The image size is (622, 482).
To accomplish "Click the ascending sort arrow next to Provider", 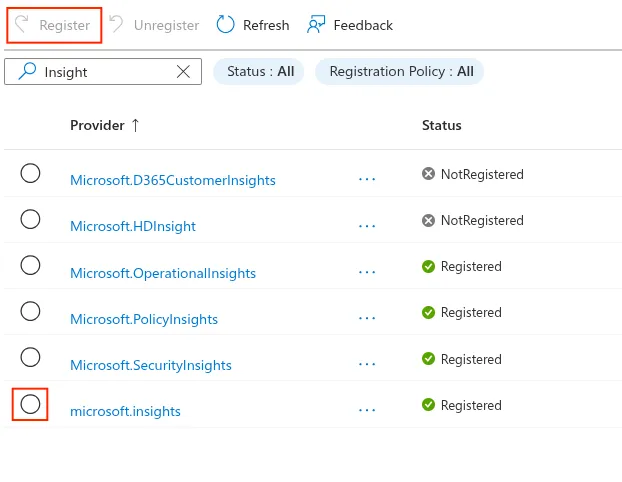I will click(135, 125).
